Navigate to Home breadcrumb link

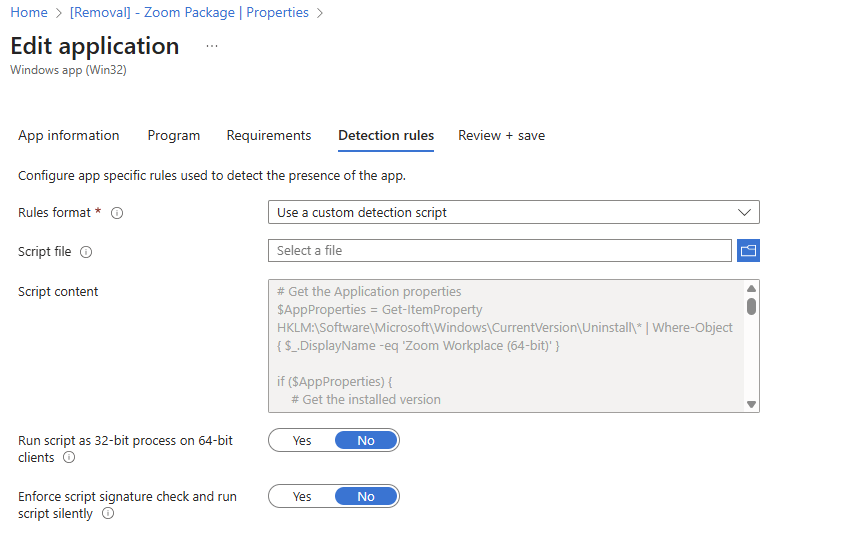coord(28,12)
